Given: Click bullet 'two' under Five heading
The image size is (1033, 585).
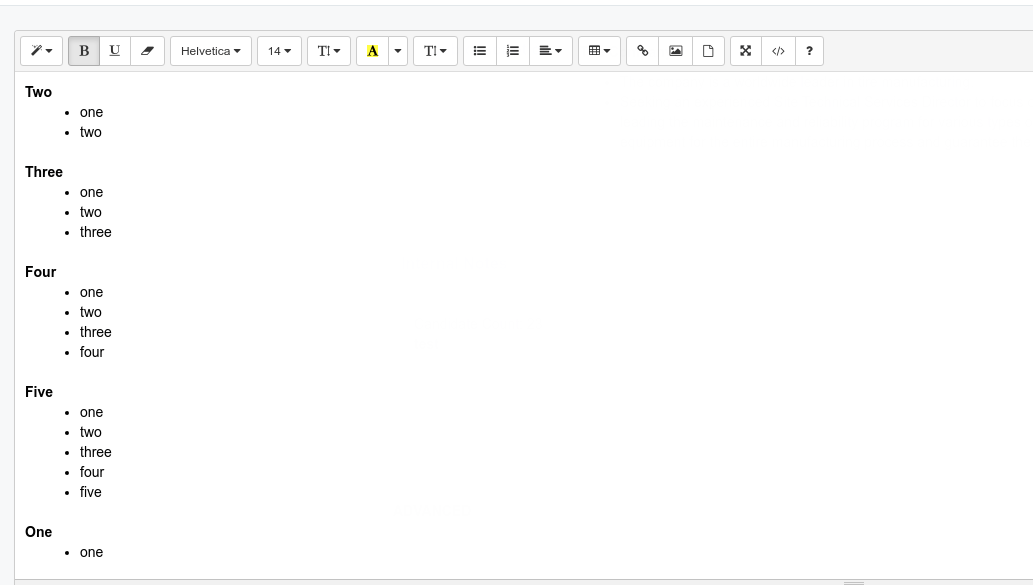Looking at the screenshot, I should [x=91, y=432].
